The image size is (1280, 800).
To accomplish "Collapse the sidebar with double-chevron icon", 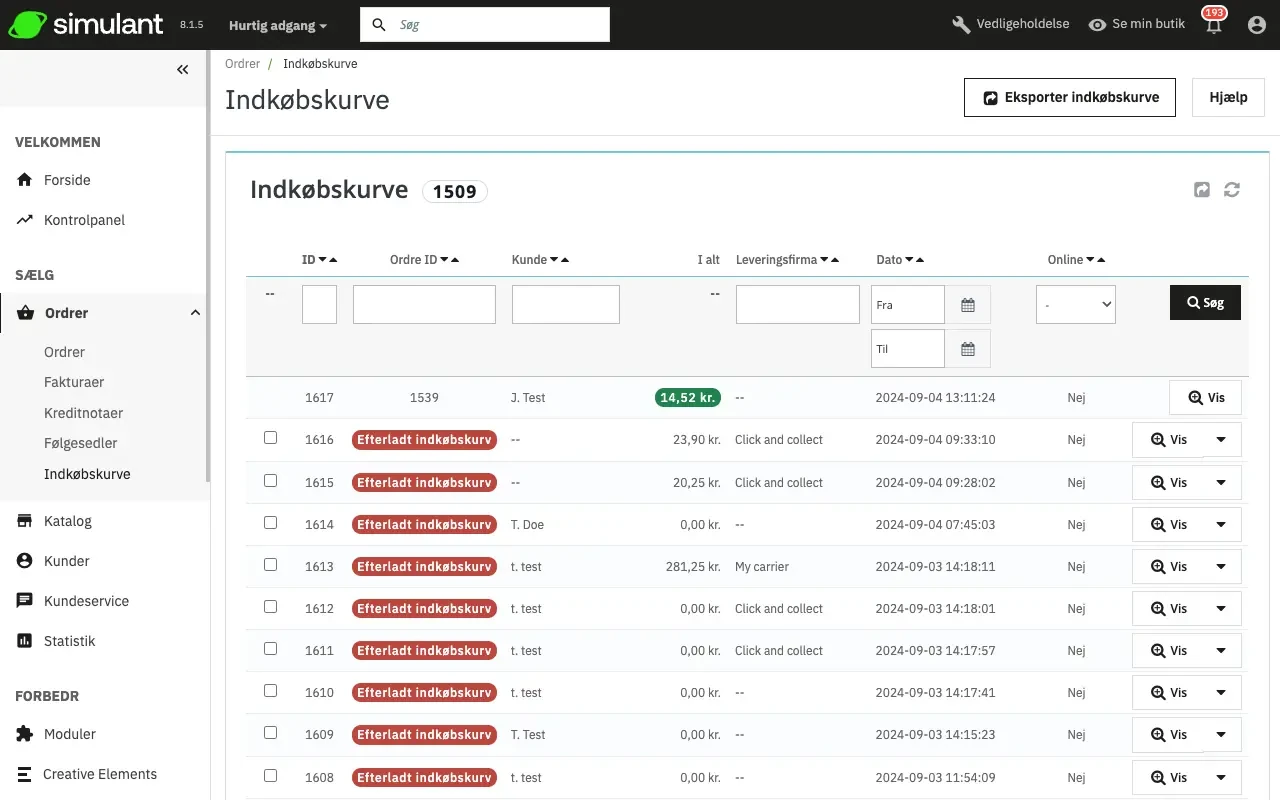I will (x=182, y=70).
